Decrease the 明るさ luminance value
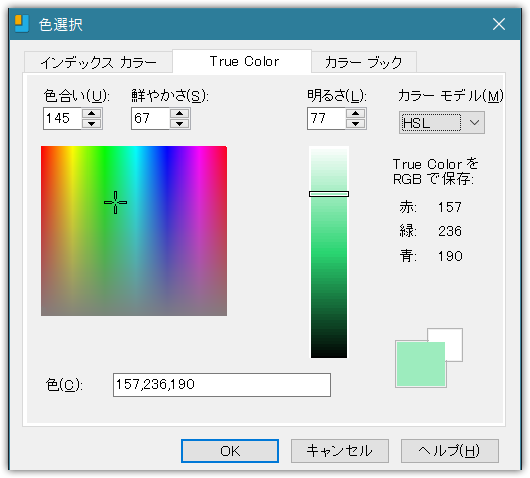Image resolution: width=530 pixels, height=478 pixels. pyautogui.click(x=355, y=123)
